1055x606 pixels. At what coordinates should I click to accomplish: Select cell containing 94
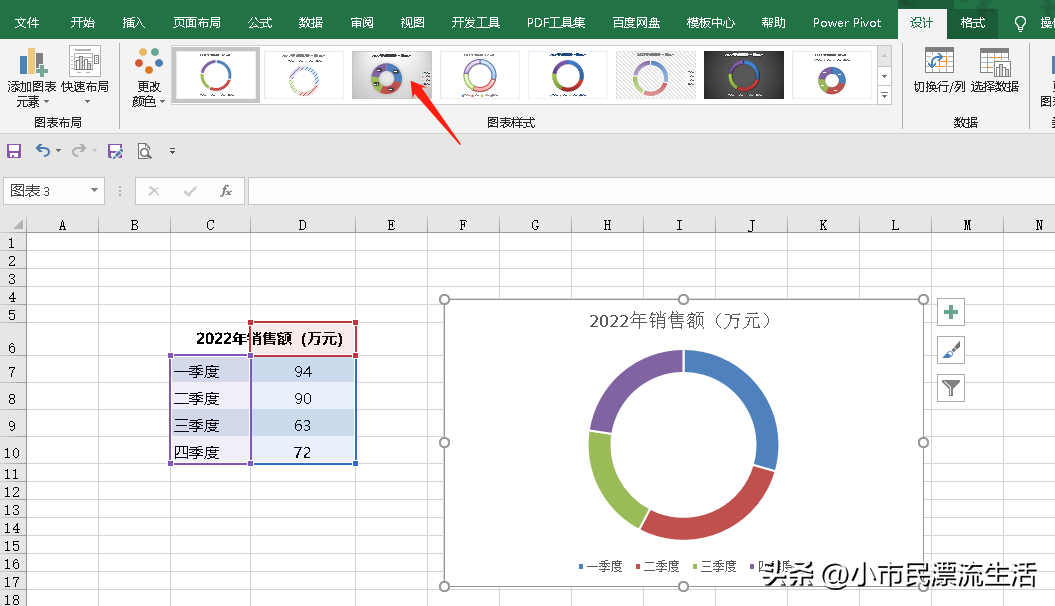(x=303, y=371)
